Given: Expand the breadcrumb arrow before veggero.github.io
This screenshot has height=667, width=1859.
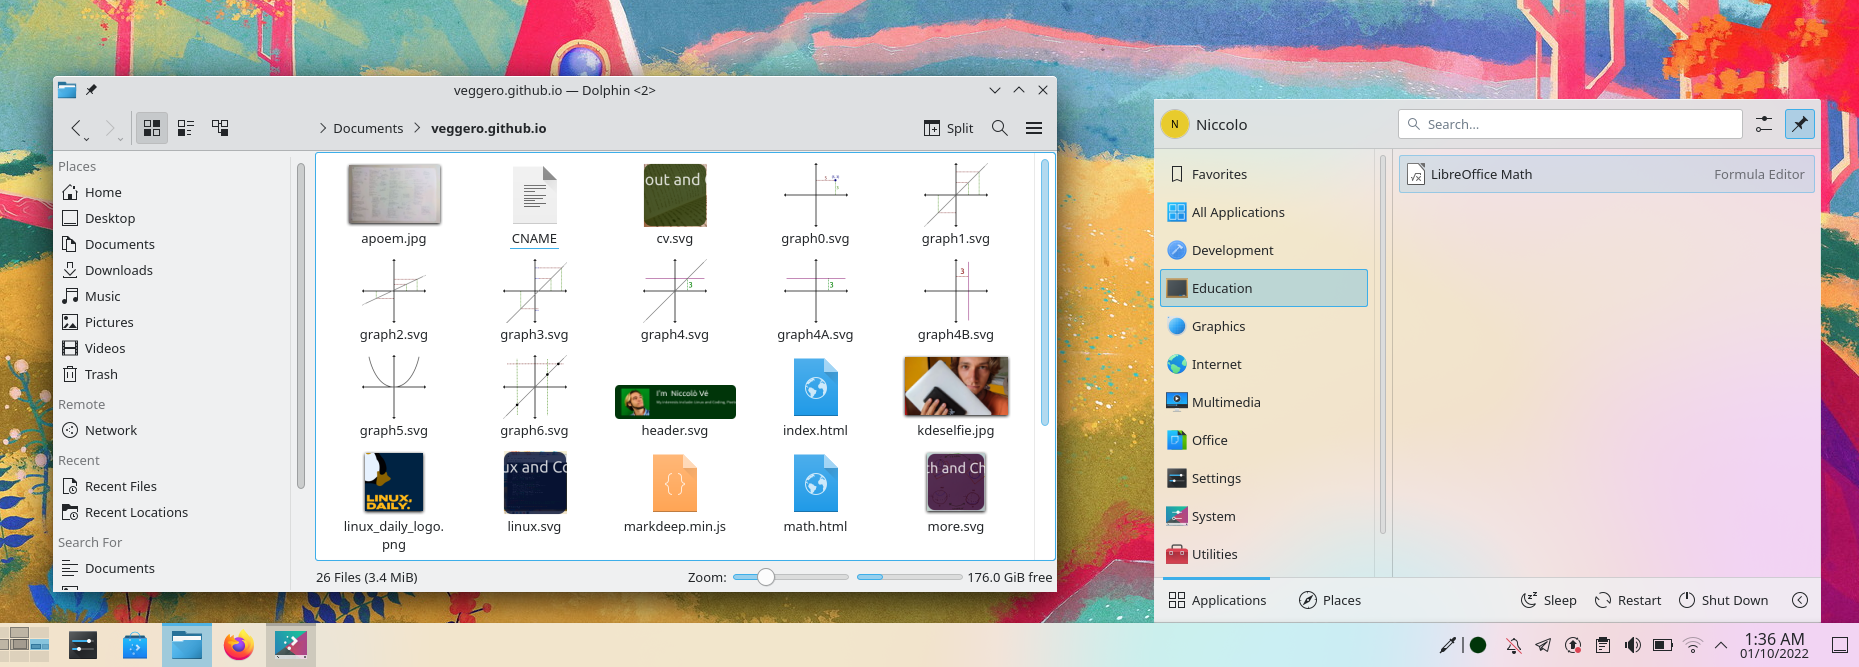Looking at the screenshot, I should pos(417,128).
